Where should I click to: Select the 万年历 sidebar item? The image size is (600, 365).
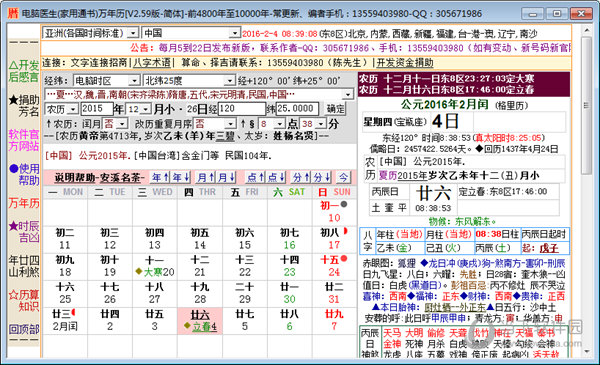point(24,203)
